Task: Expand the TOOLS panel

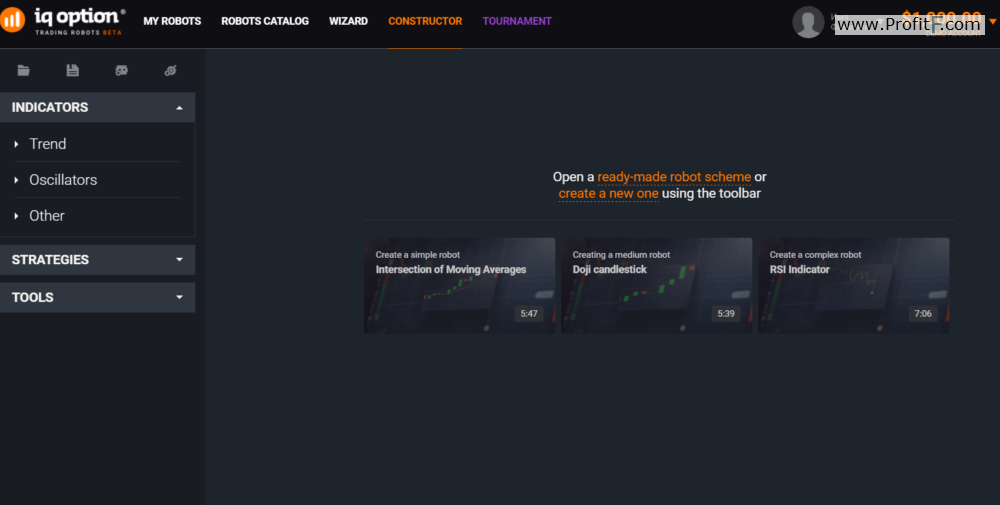Action: pos(98,297)
